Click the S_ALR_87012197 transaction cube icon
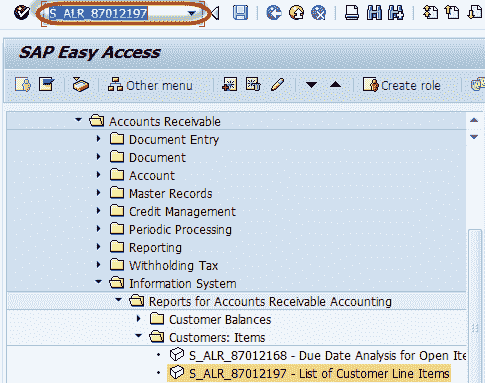This screenshot has width=485, height=383. (x=177, y=372)
